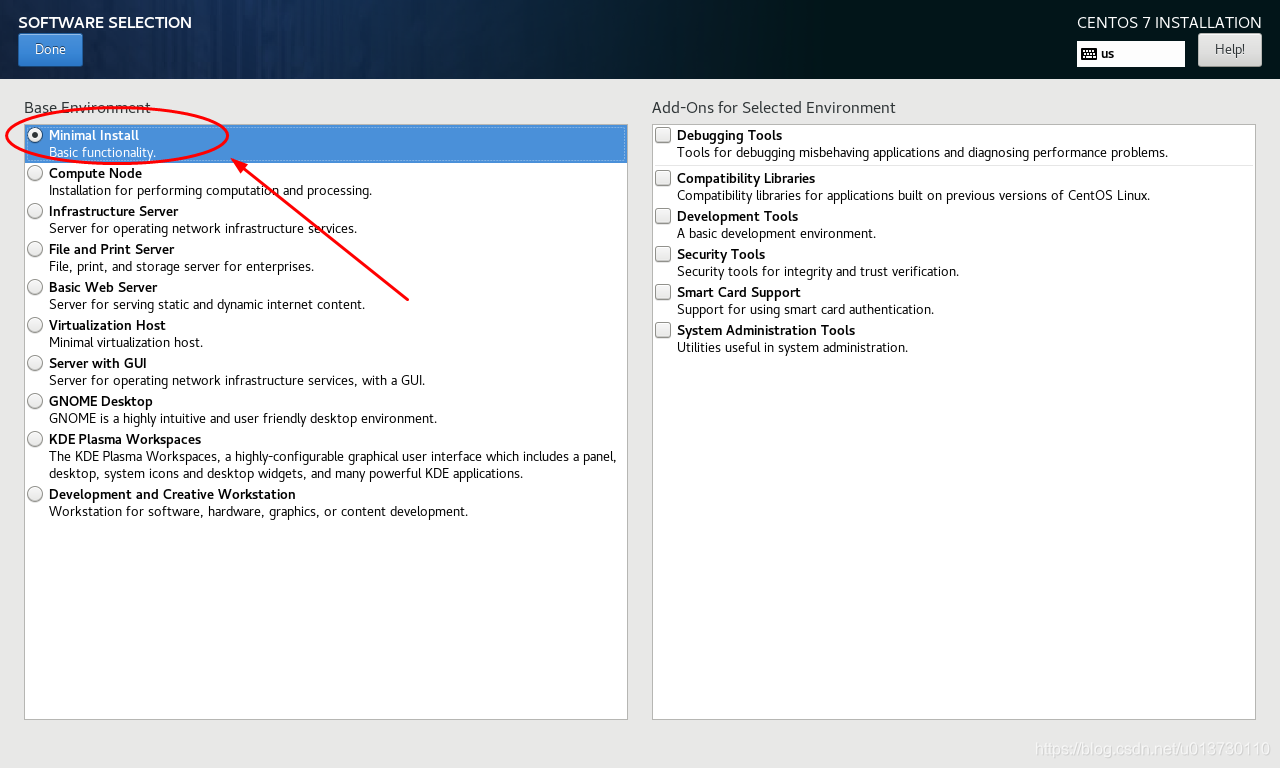
Task: Click the 'File and Print Server' label
Action: pyautogui.click(x=112, y=249)
